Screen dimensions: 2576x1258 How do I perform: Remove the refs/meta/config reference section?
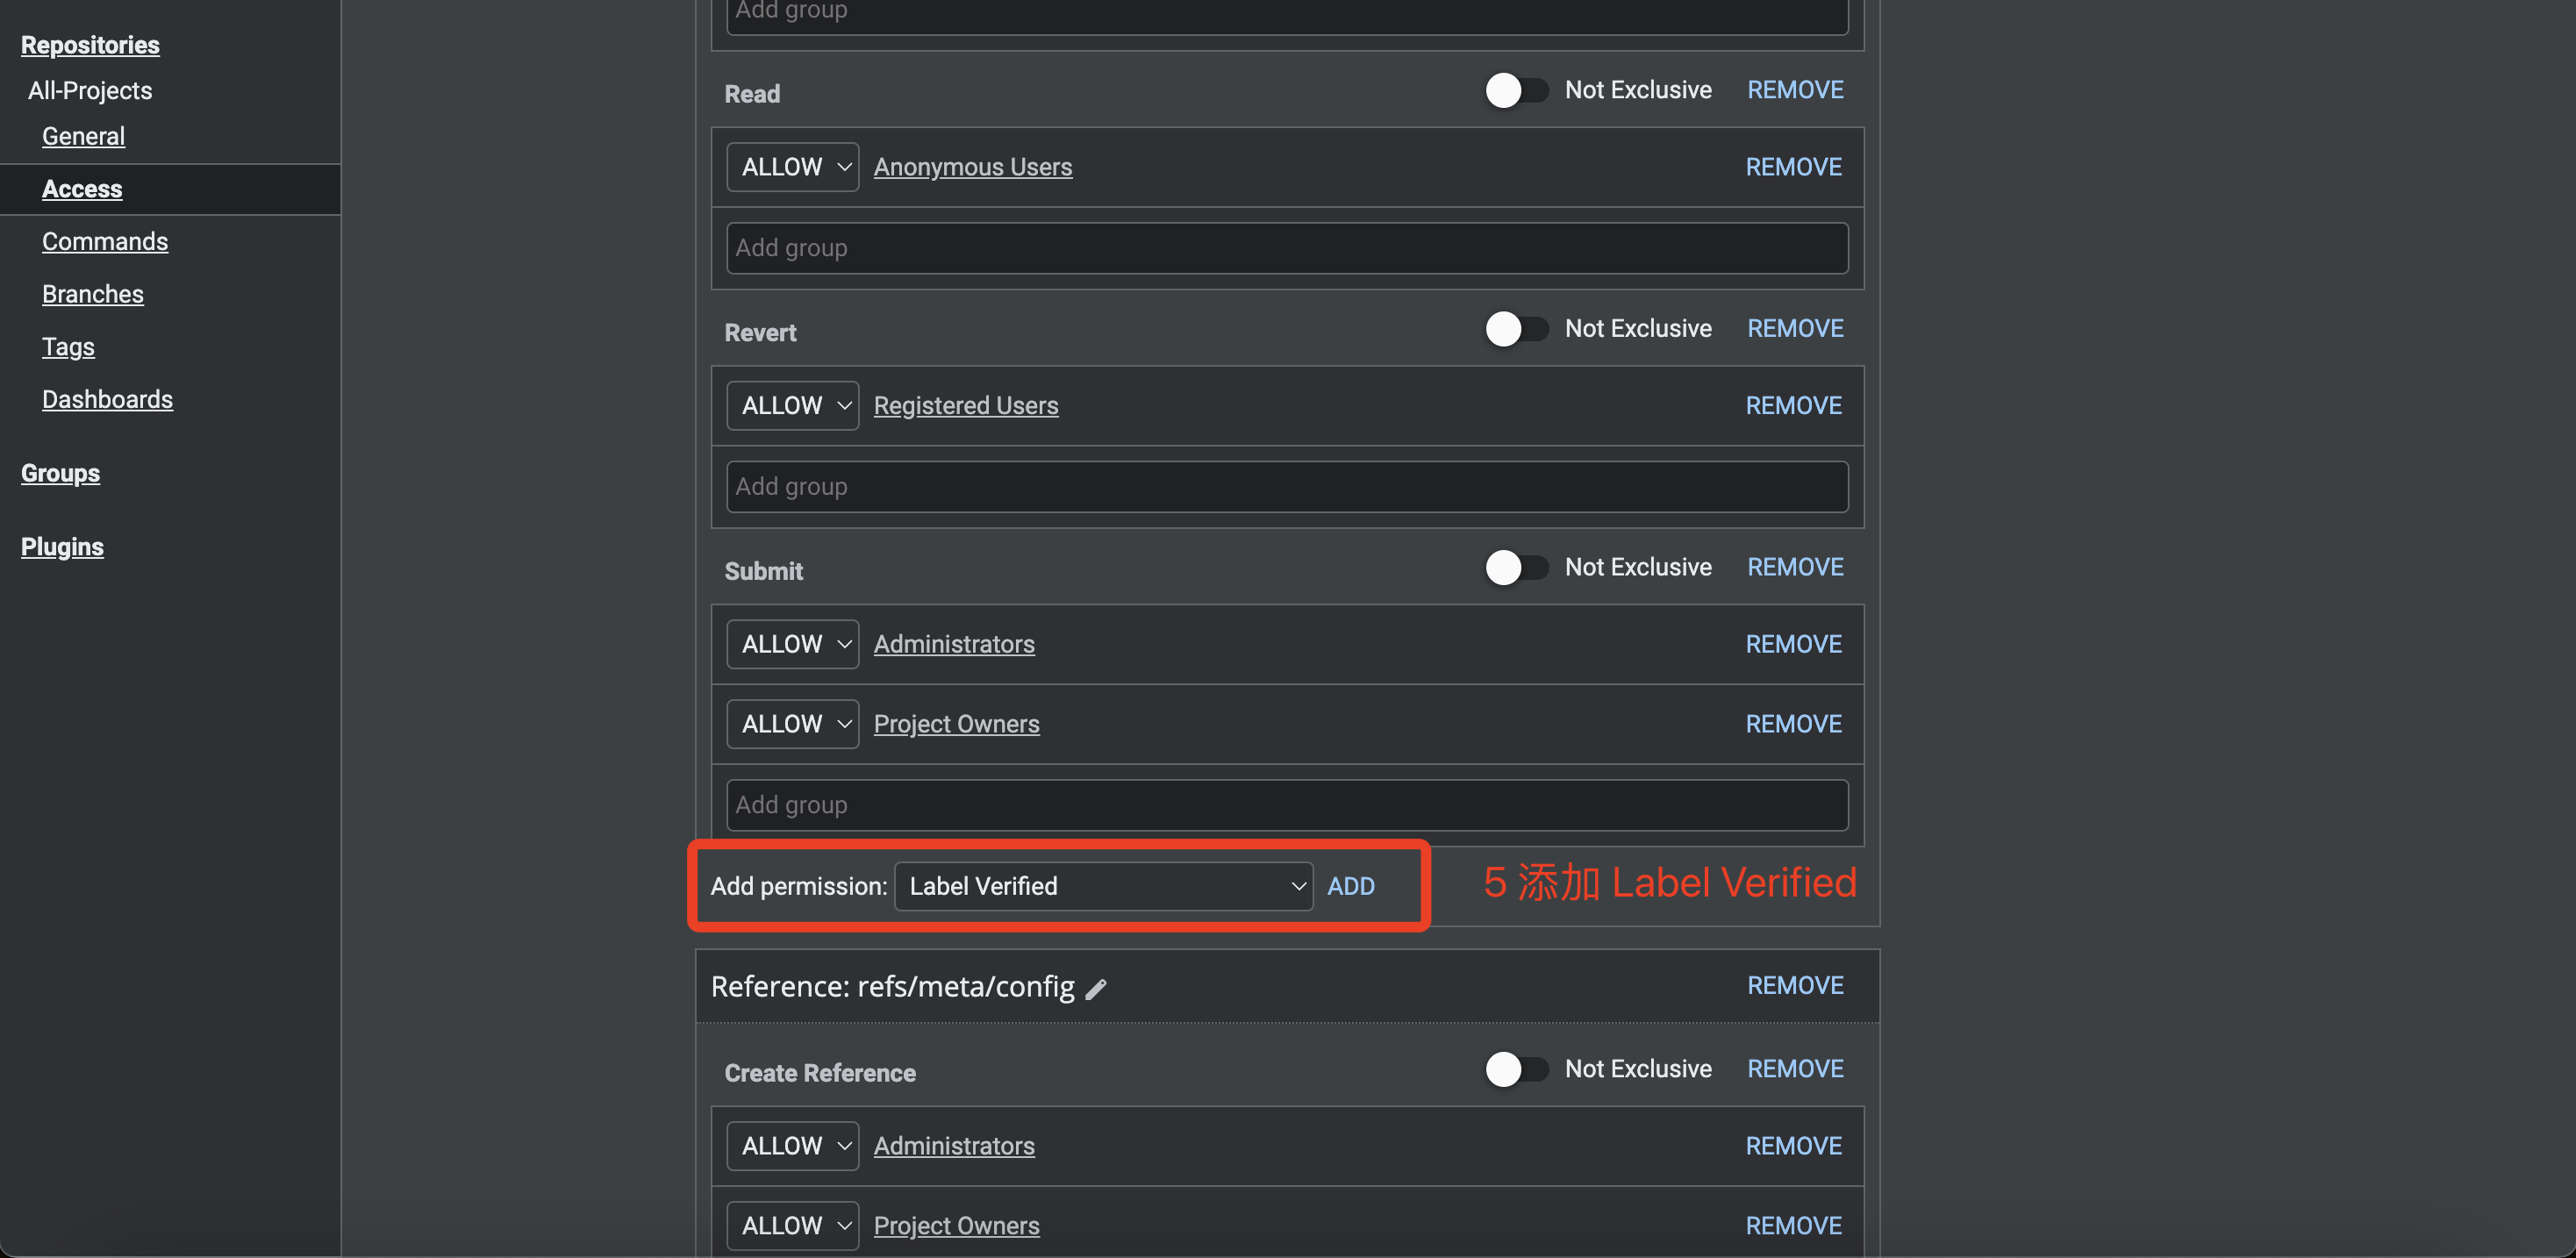tap(1795, 985)
